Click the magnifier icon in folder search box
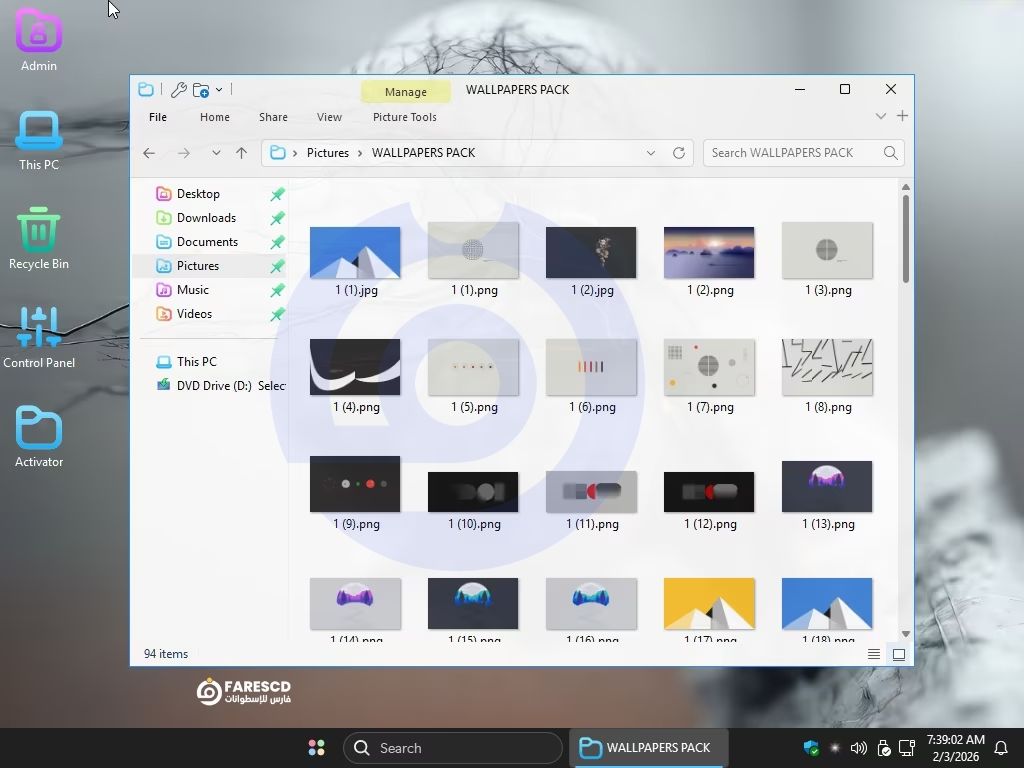Image resolution: width=1024 pixels, height=768 pixels. coord(890,153)
